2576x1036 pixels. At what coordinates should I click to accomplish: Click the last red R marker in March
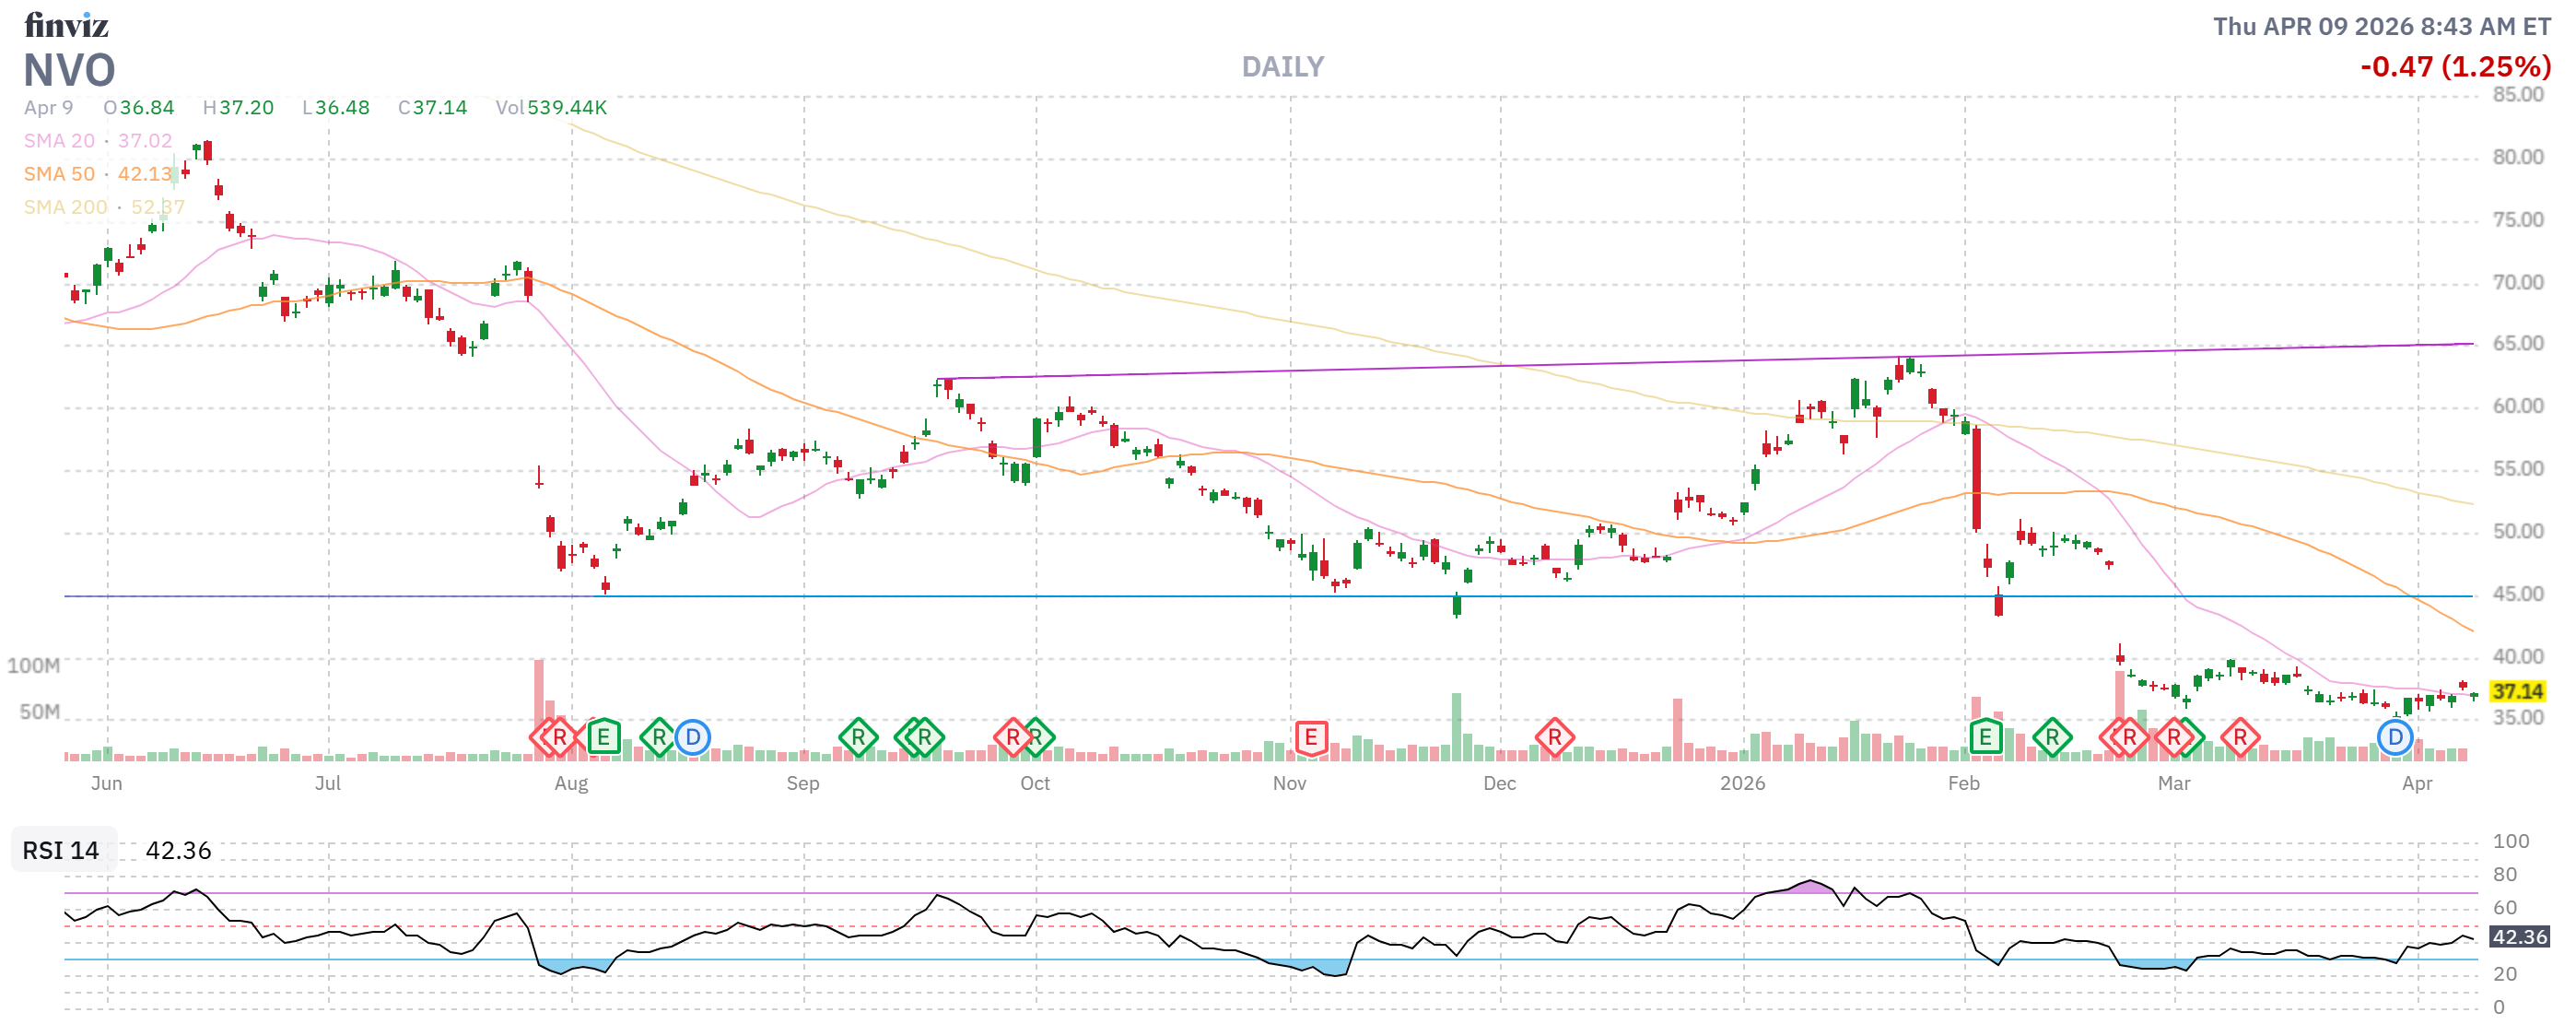[2240, 738]
